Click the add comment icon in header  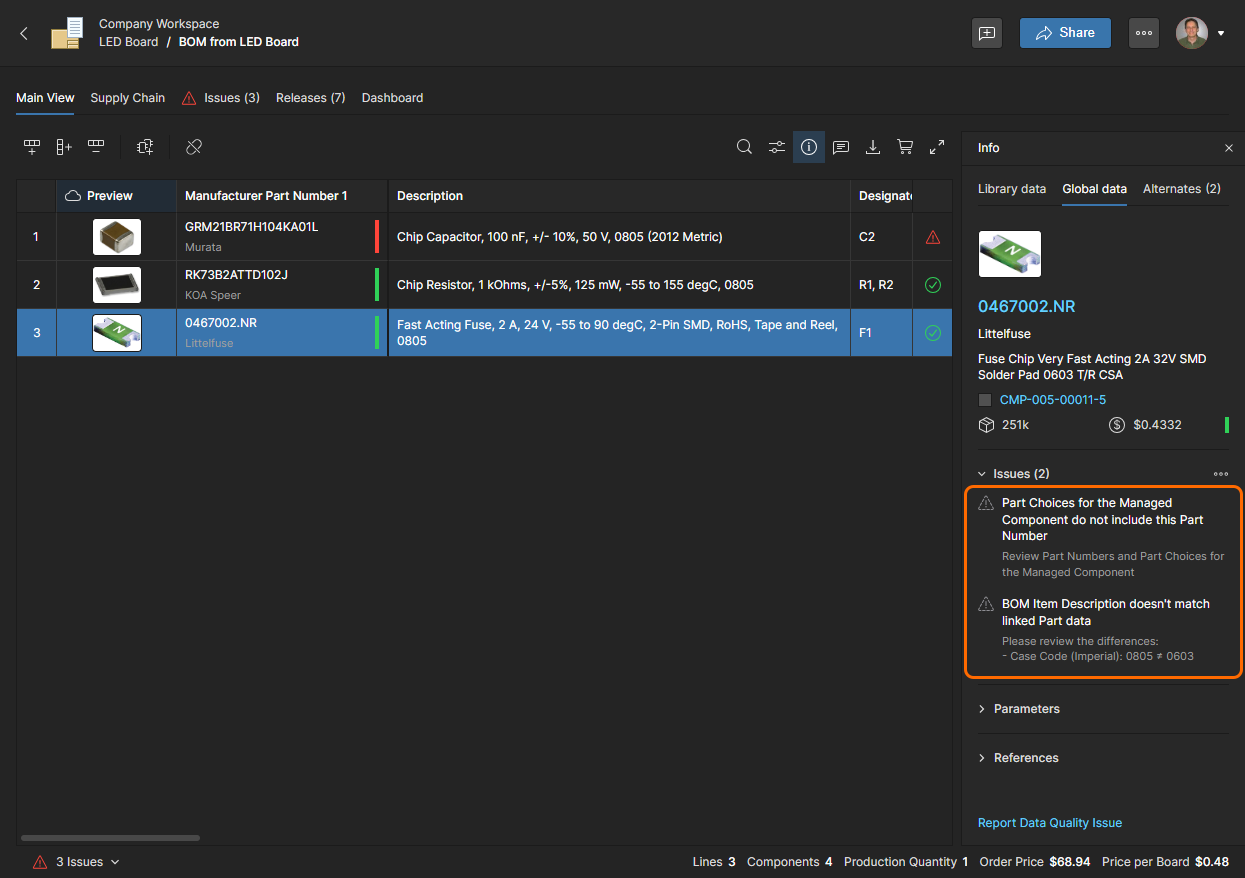tap(987, 33)
